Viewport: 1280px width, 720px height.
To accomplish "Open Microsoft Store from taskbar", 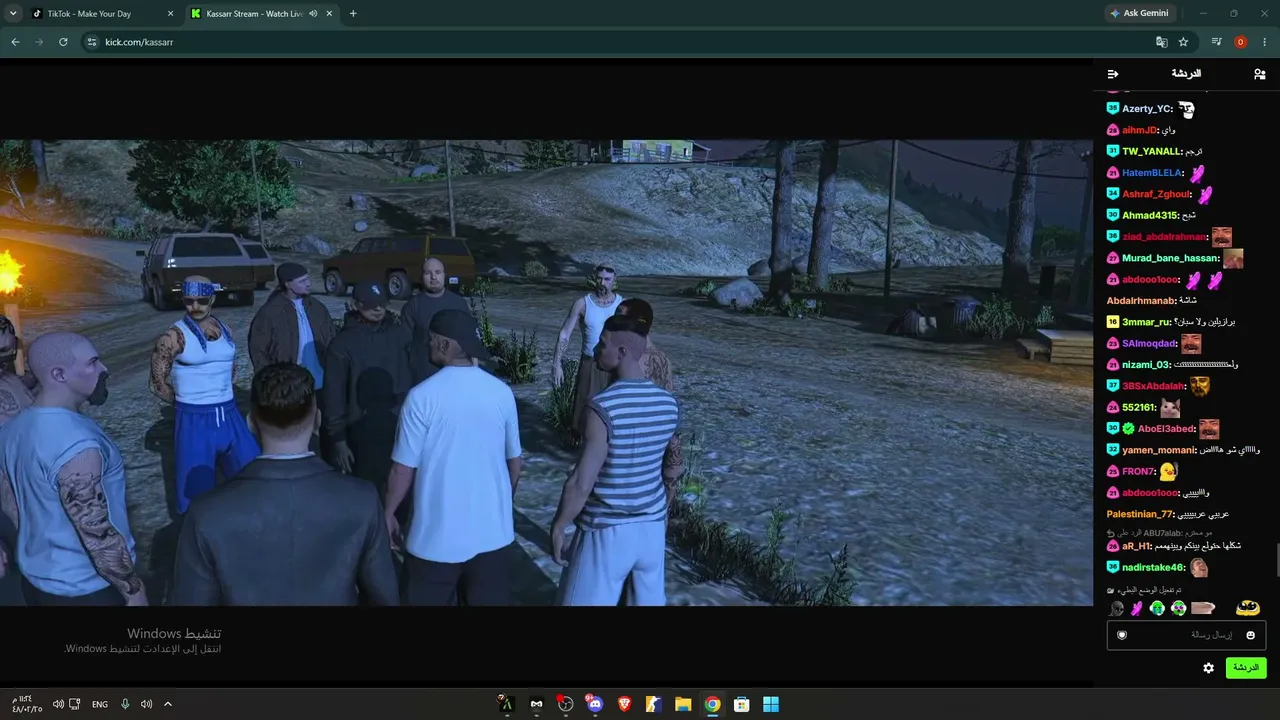I will click(x=742, y=704).
